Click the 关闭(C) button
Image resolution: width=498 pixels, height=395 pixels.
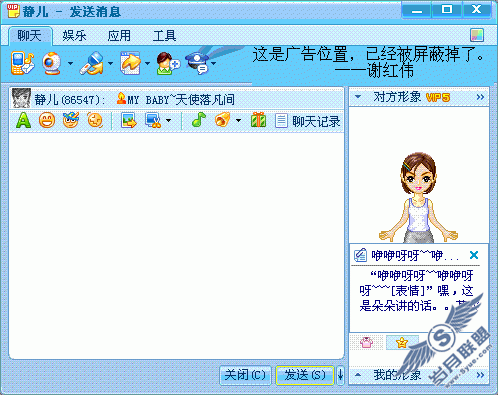[245, 375]
